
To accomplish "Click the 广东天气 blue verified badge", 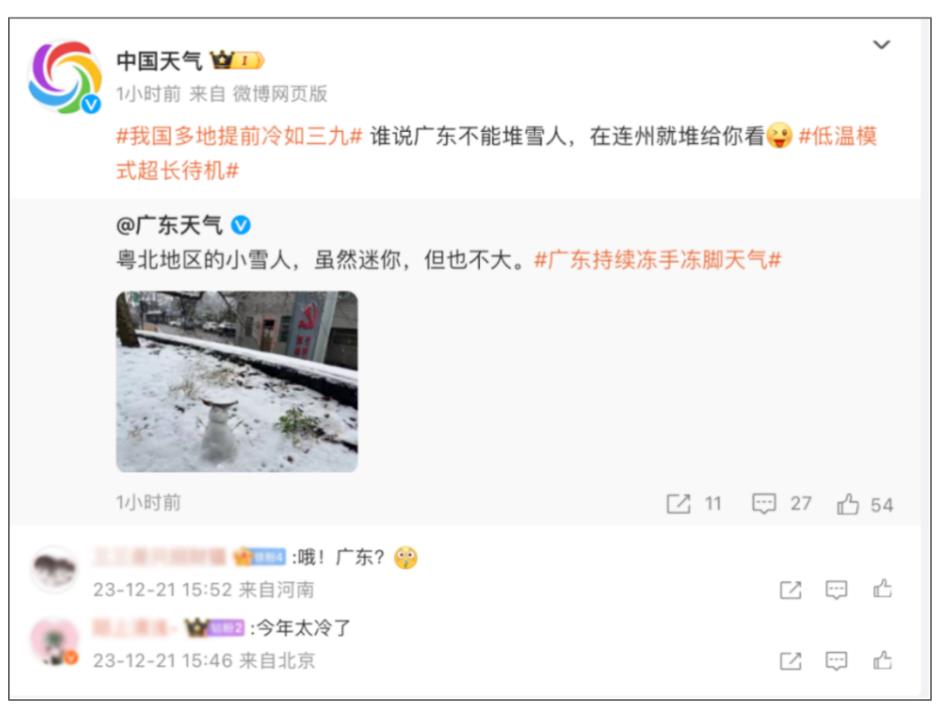I will 240,226.
